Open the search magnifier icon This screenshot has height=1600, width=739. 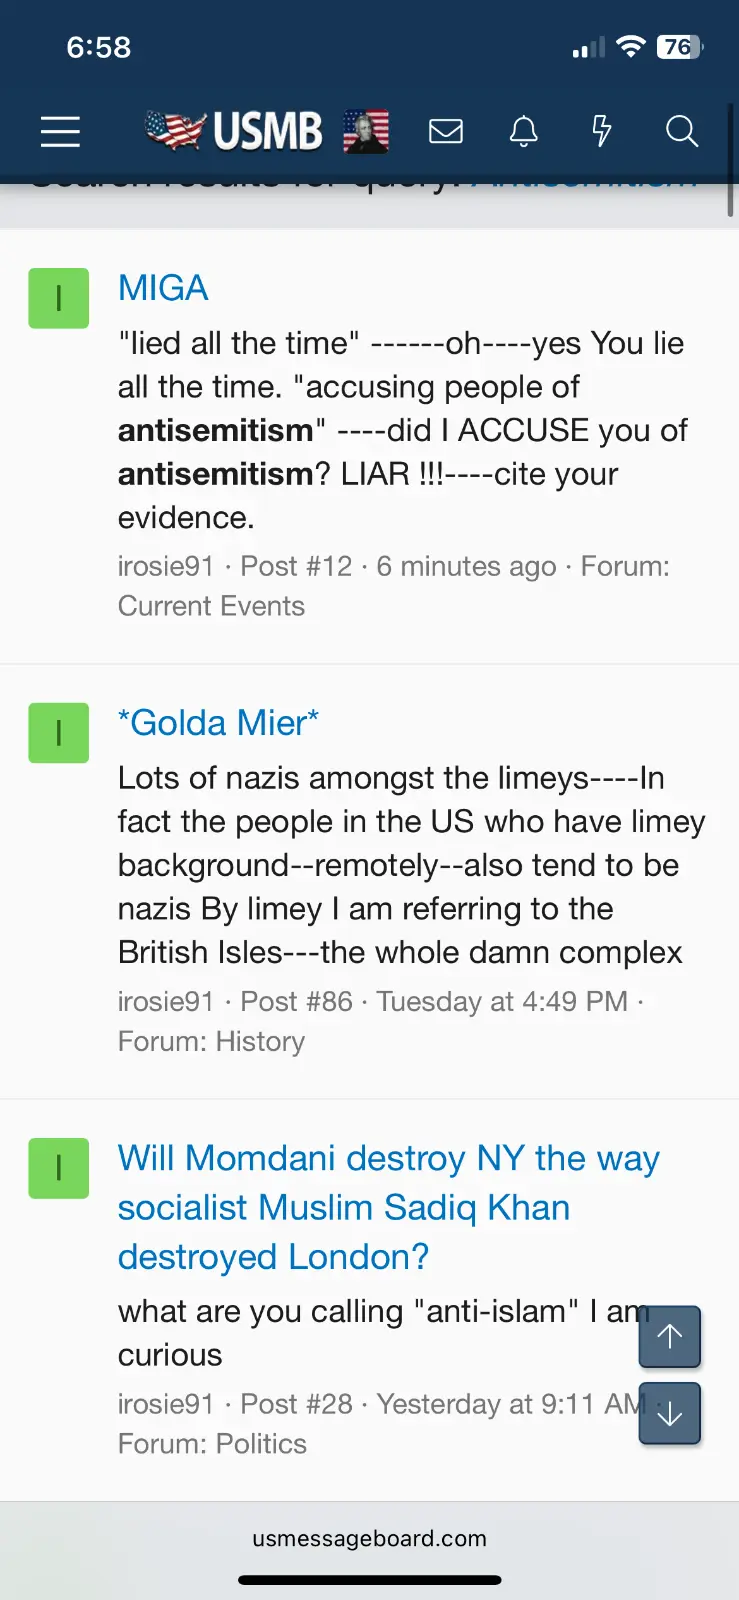pyautogui.click(x=681, y=131)
